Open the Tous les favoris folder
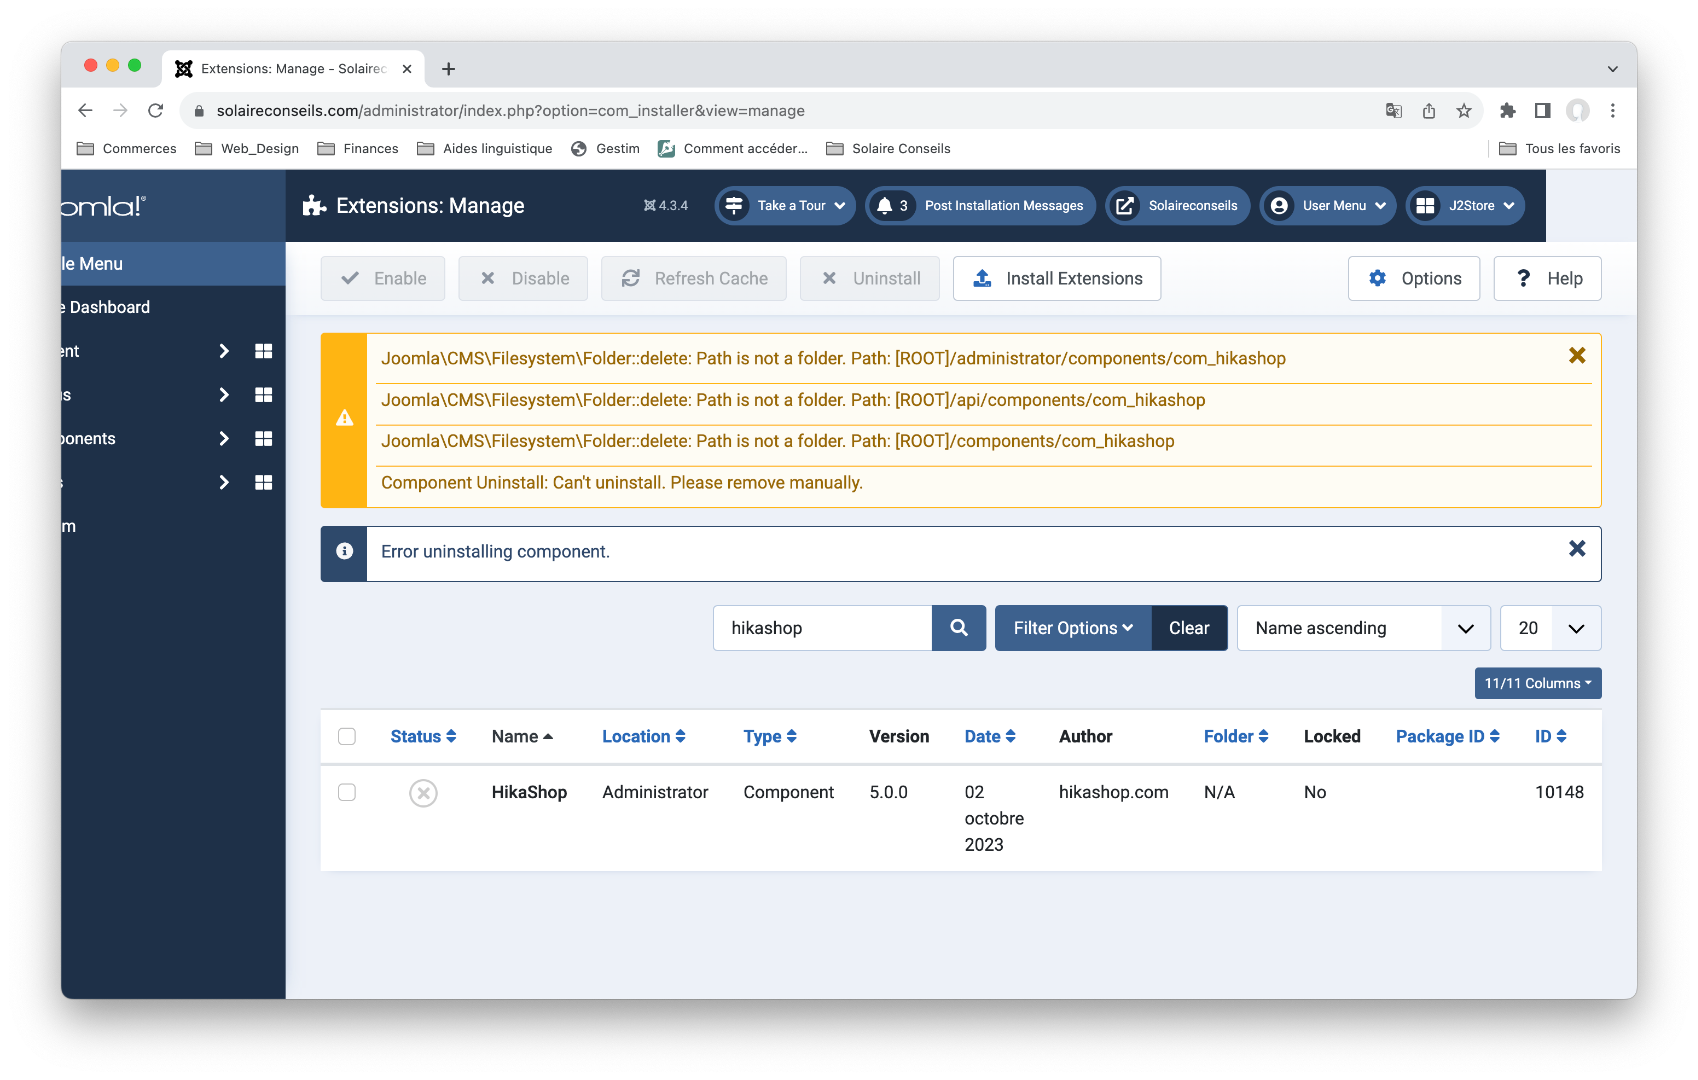The image size is (1698, 1080). [1560, 149]
